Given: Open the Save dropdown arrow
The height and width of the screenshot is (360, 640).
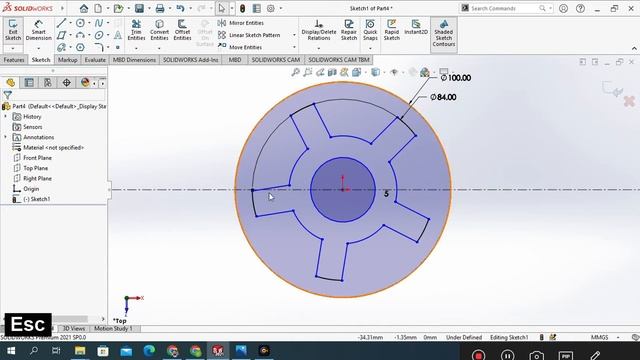Looking at the screenshot, I should click(x=149, y=8).
